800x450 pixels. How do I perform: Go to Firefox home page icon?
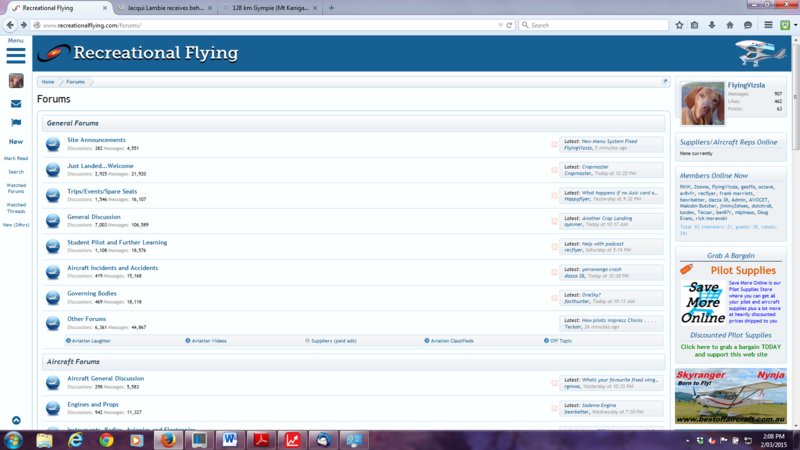click(730, 25)
